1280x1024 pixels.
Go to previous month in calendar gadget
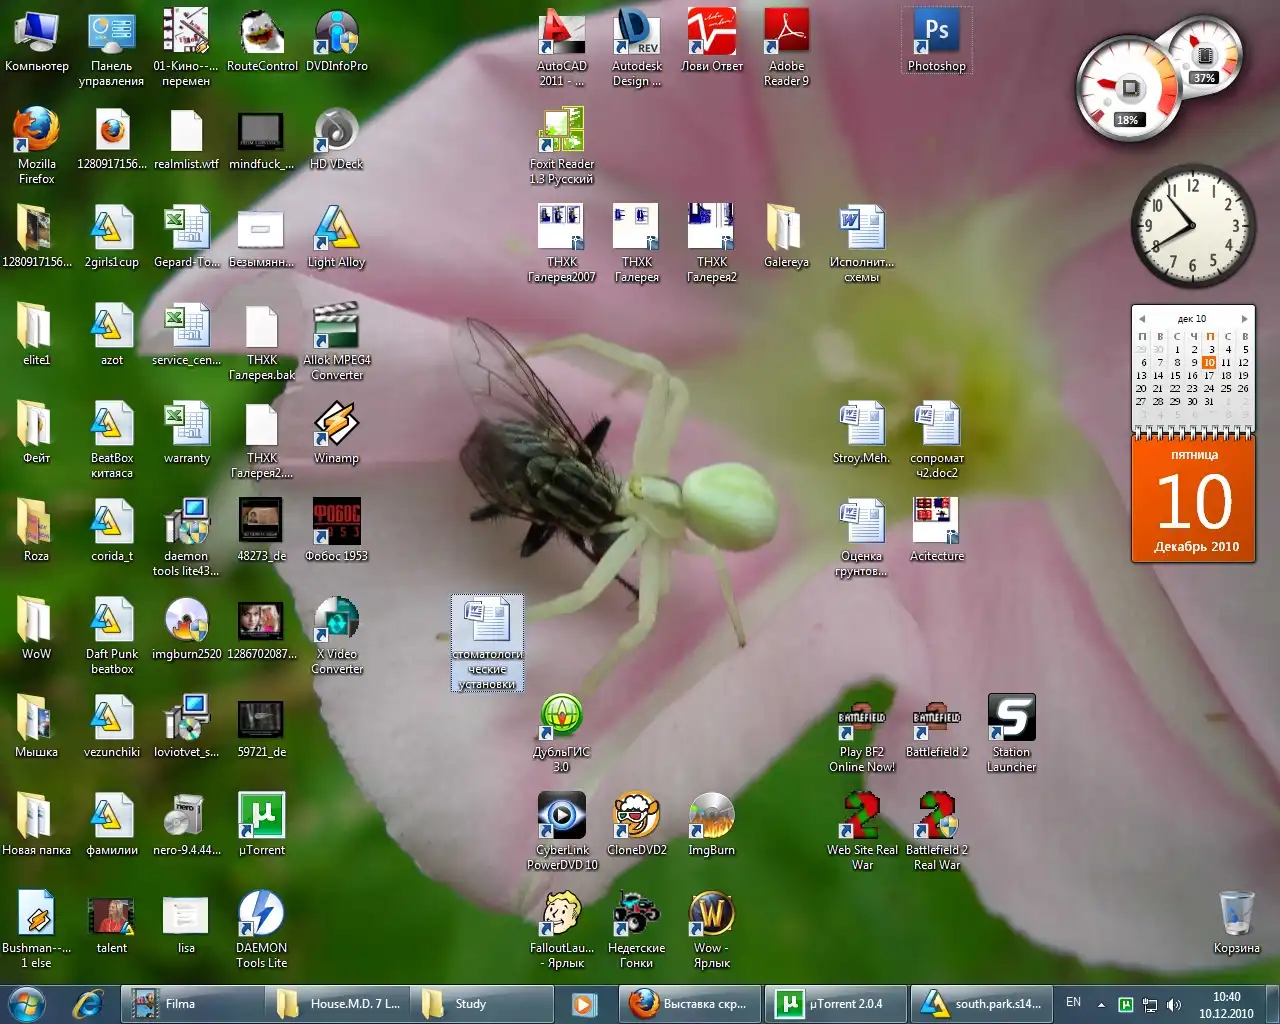click(1142, 319)
